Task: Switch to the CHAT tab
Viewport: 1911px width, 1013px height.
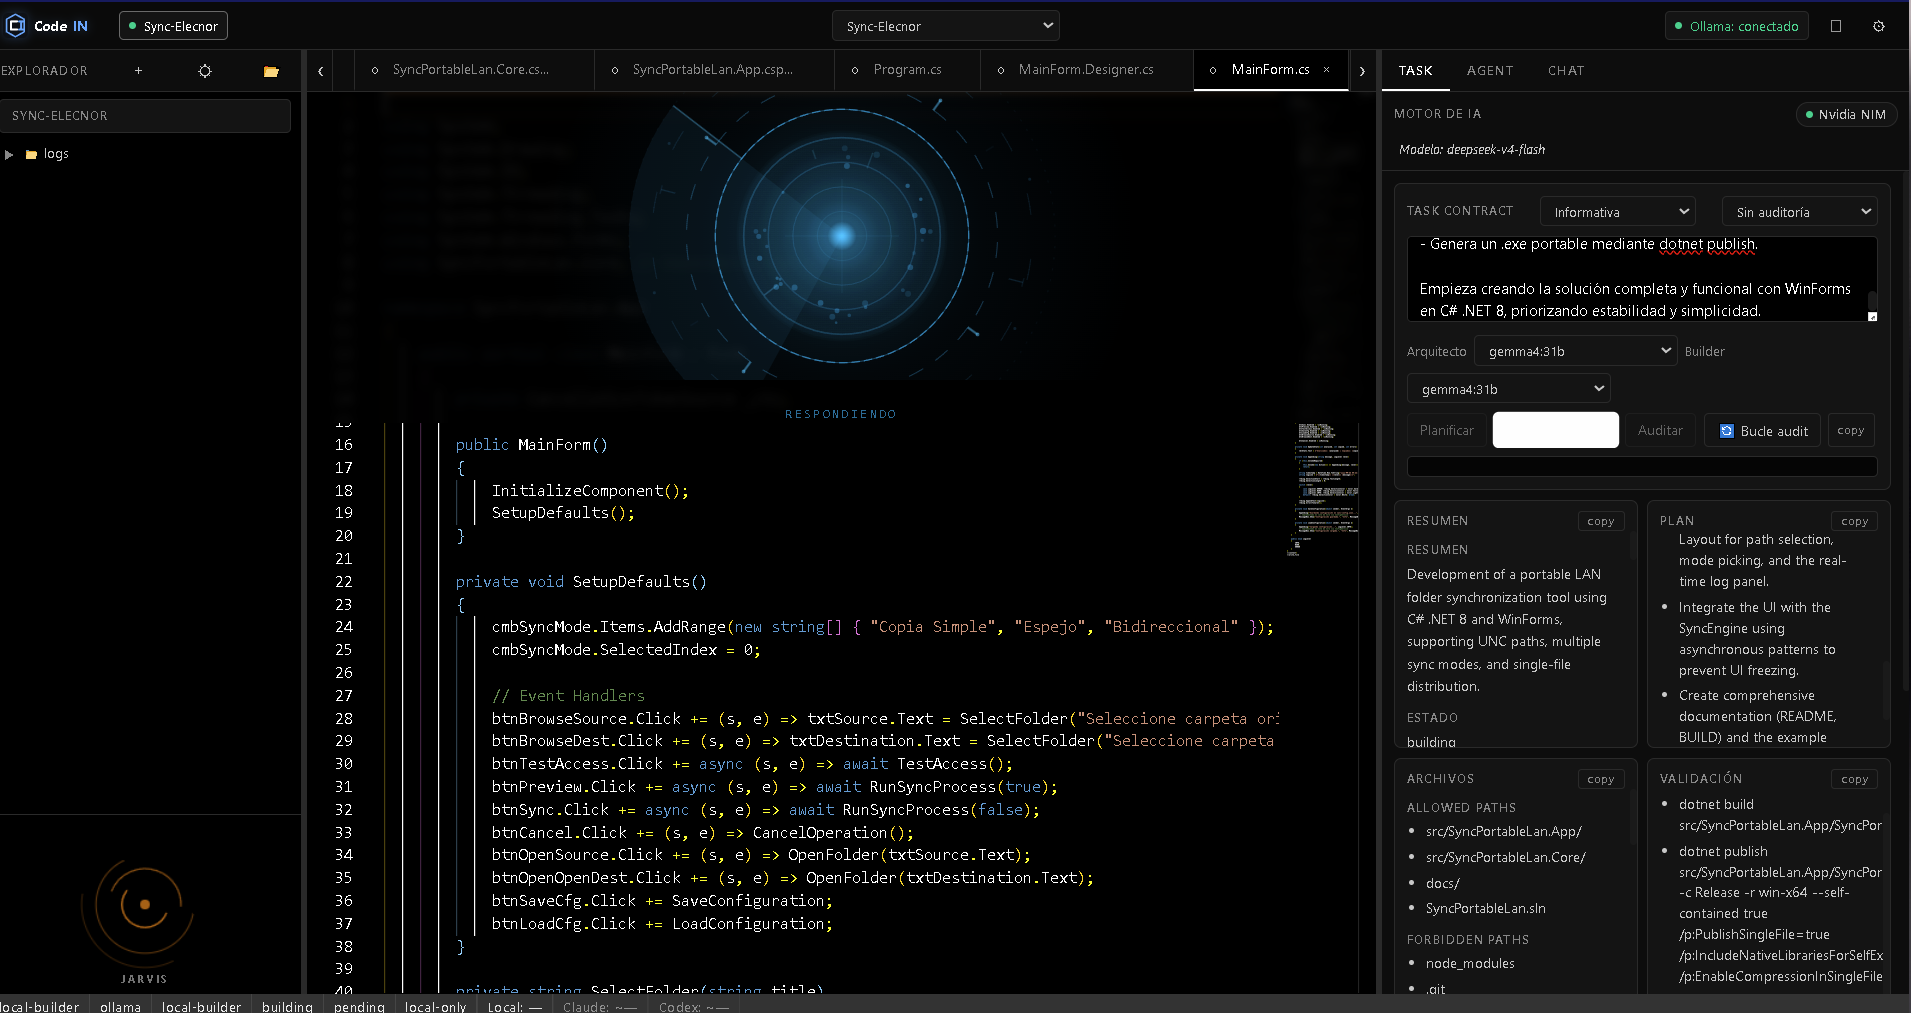Action: [x=1566, y=71]
